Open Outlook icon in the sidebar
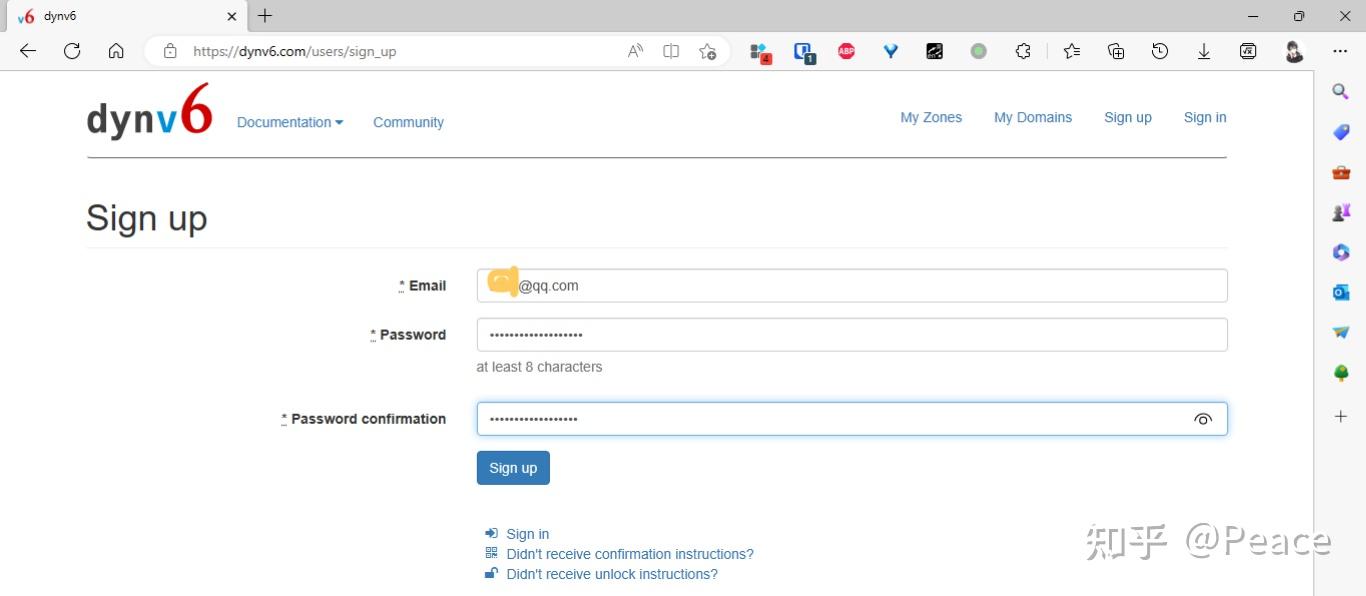The height and width of the screenshot is (596, 1366). point(1341,292)
